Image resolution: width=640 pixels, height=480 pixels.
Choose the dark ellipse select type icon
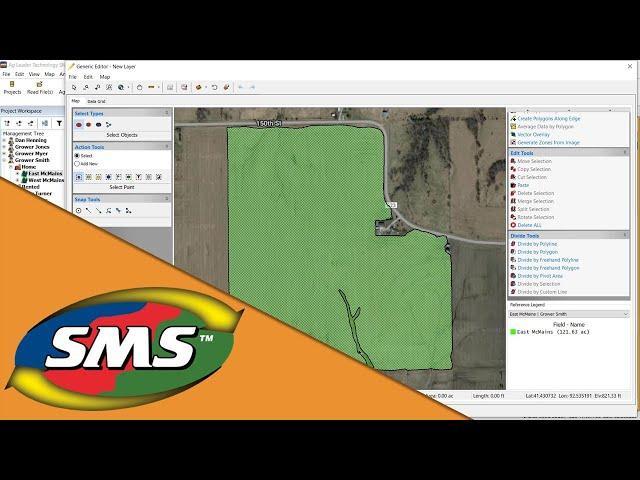click(98, 125)
